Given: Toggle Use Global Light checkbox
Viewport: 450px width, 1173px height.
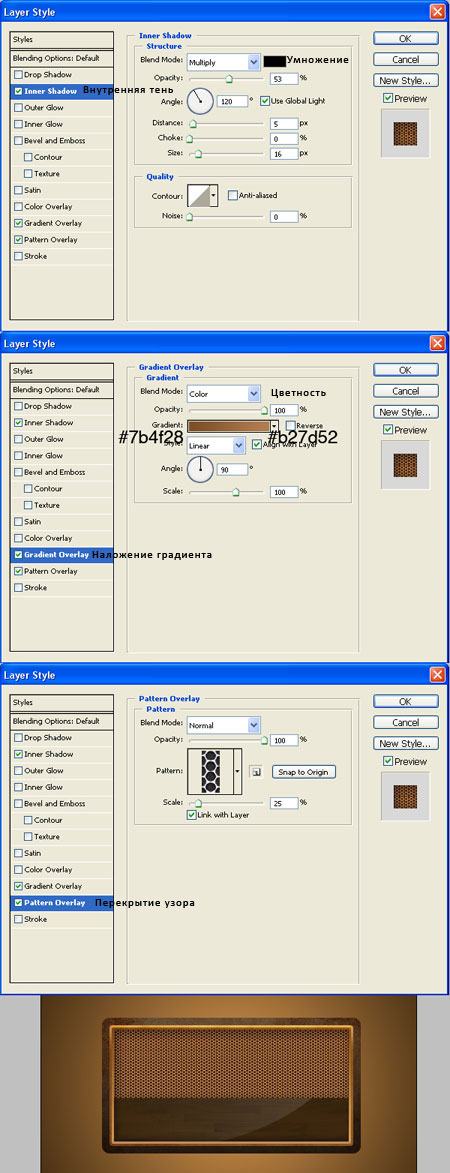Looking at the screenshot, I should coord(265,100).
